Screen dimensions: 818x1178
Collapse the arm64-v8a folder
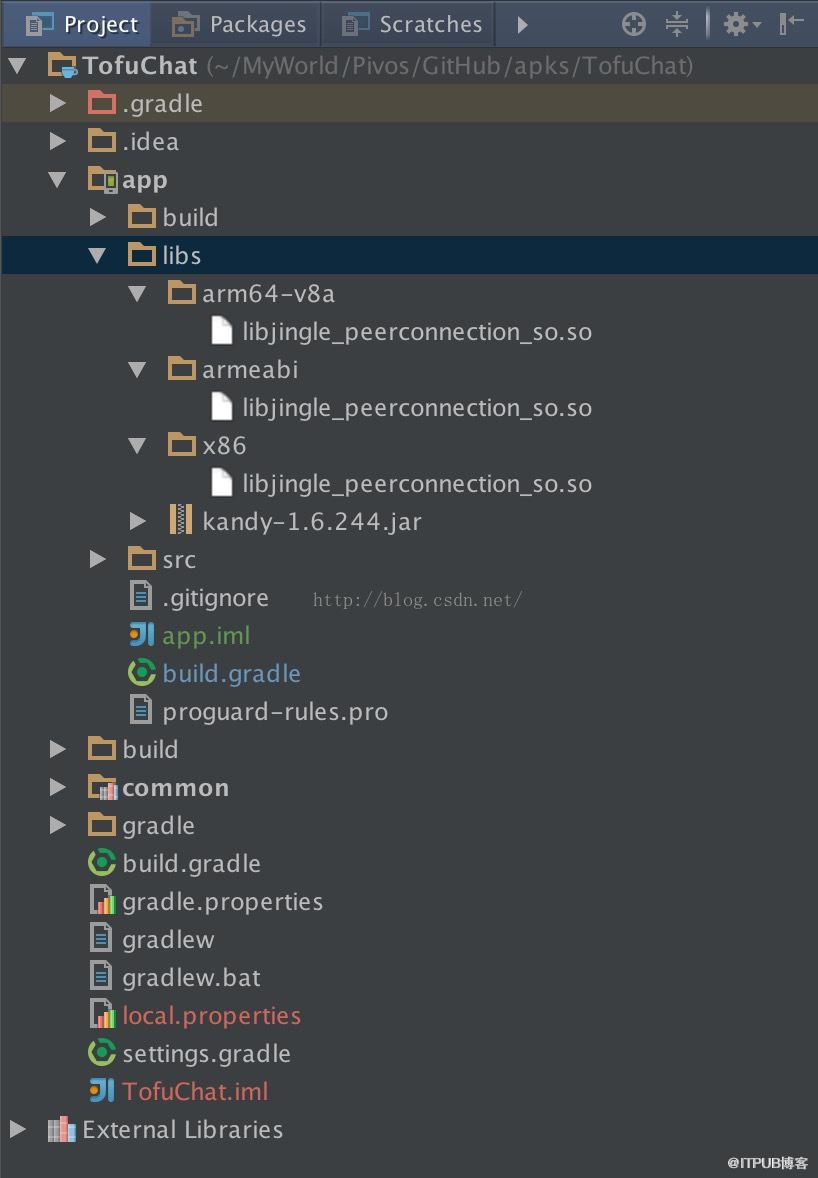(137, 293)
